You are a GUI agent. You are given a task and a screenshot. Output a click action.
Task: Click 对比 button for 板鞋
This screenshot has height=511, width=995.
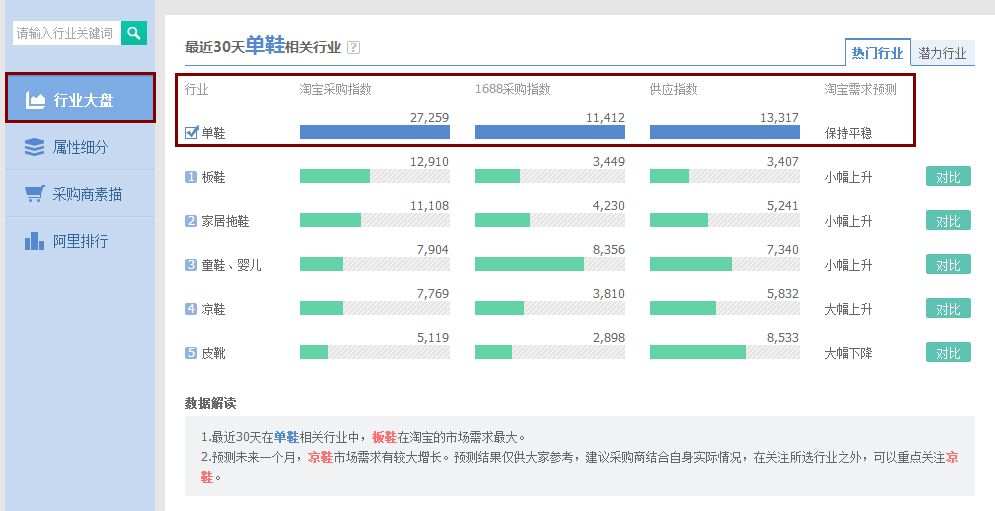948,177
